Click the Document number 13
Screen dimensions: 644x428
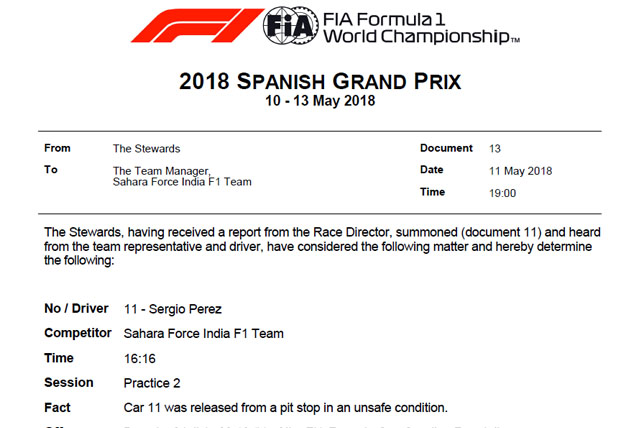496,148
